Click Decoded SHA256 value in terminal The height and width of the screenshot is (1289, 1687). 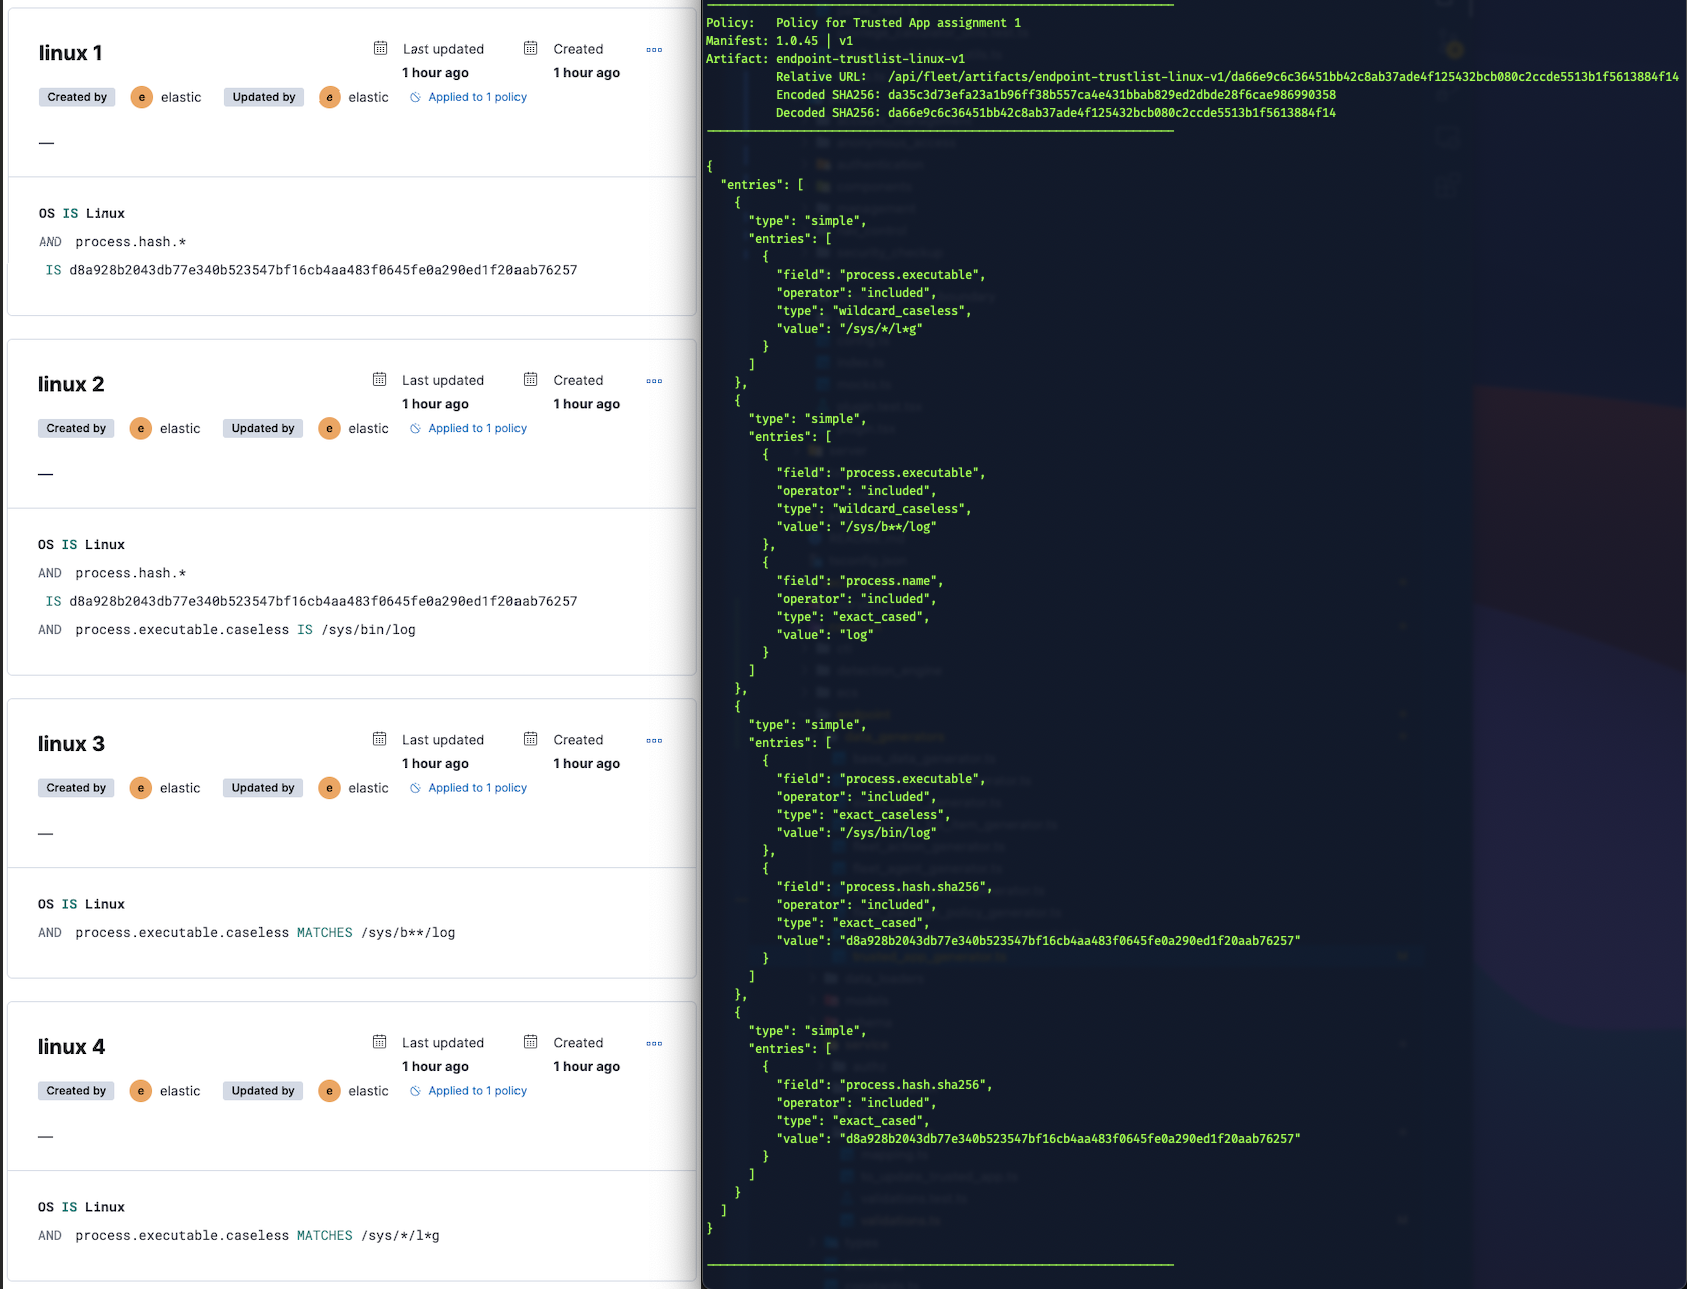click(x=1112, y=113)
